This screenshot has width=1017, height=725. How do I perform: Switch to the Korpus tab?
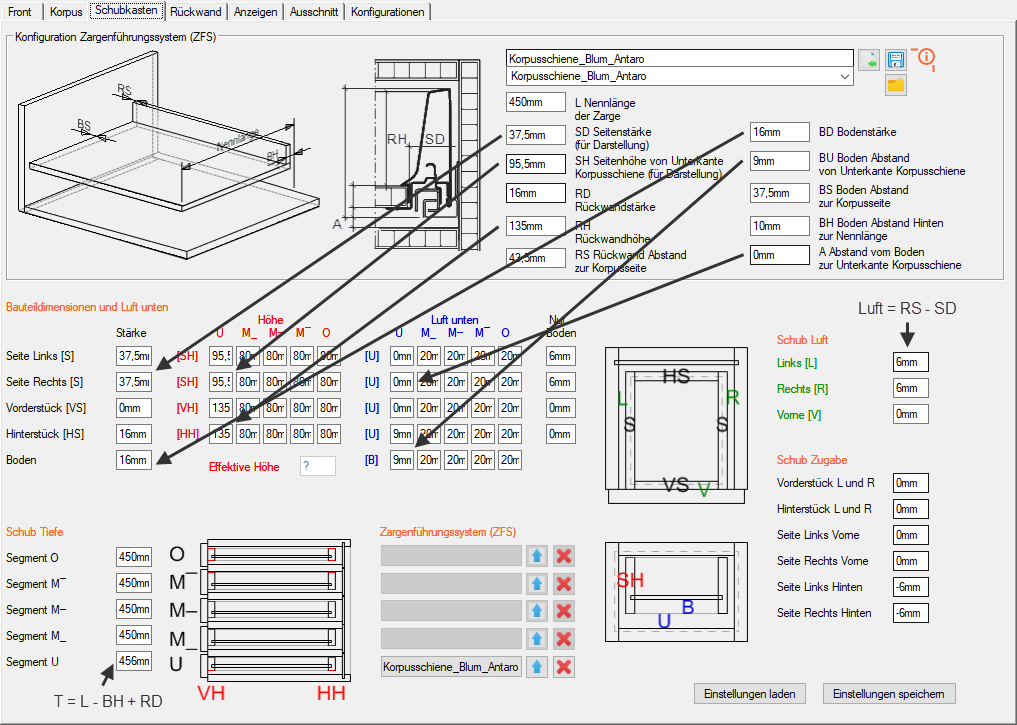point(66,12)
